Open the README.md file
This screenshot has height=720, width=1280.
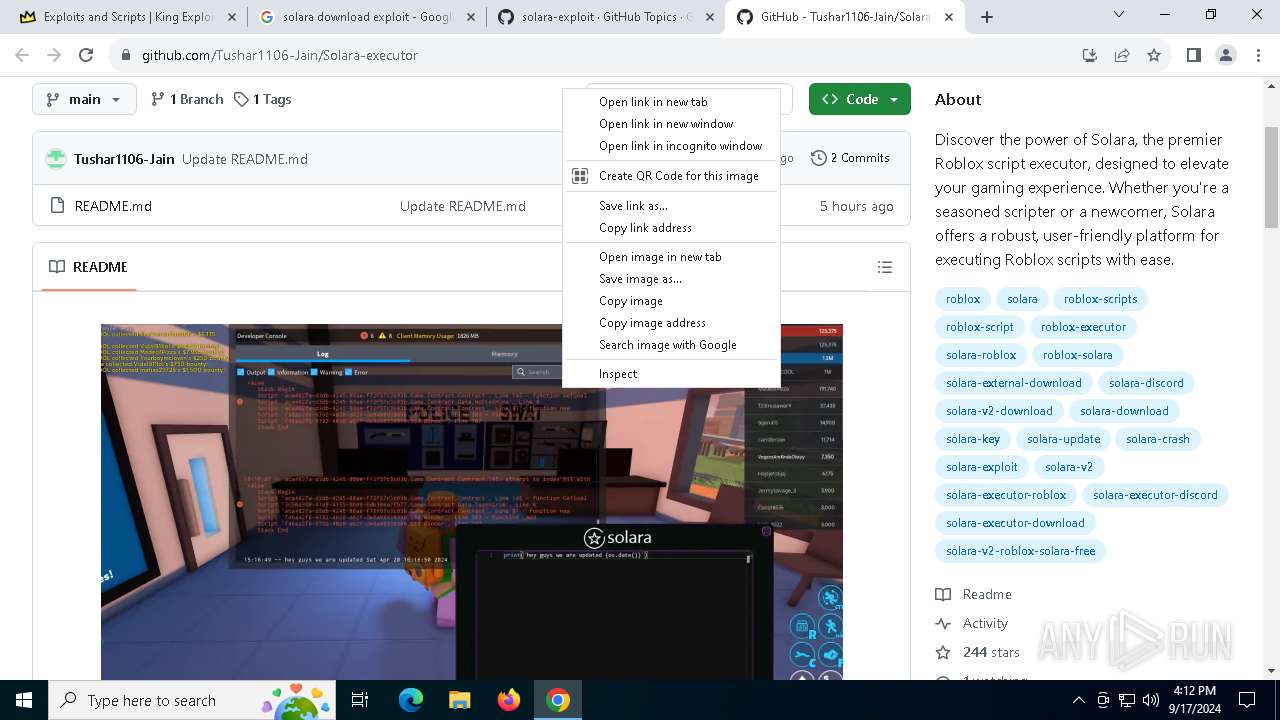pos(113,206)
